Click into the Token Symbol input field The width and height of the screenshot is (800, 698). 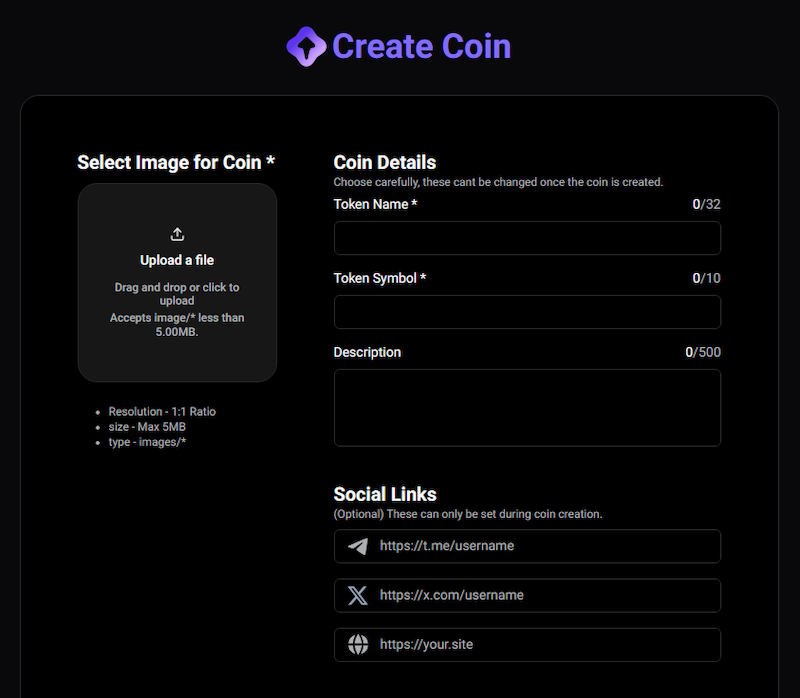click(x=527, y=312)
